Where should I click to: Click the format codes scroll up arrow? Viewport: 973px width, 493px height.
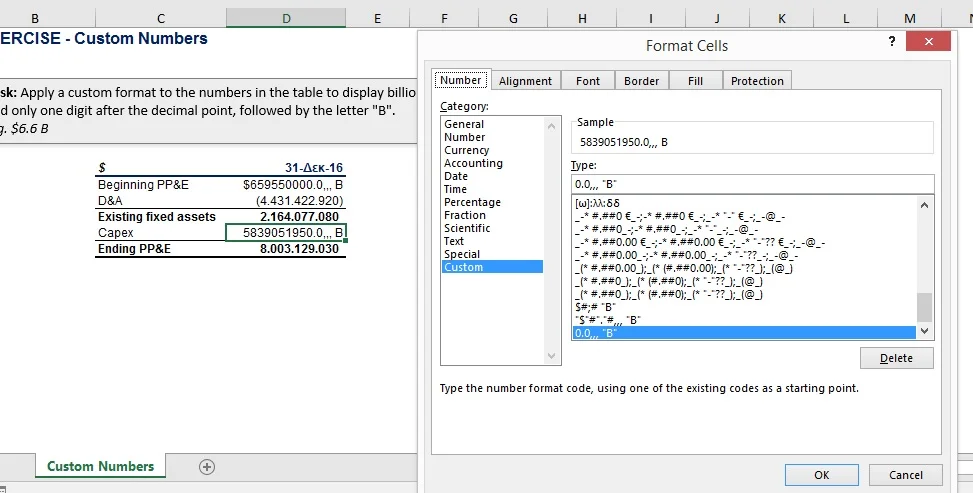[x=924, y=205]
